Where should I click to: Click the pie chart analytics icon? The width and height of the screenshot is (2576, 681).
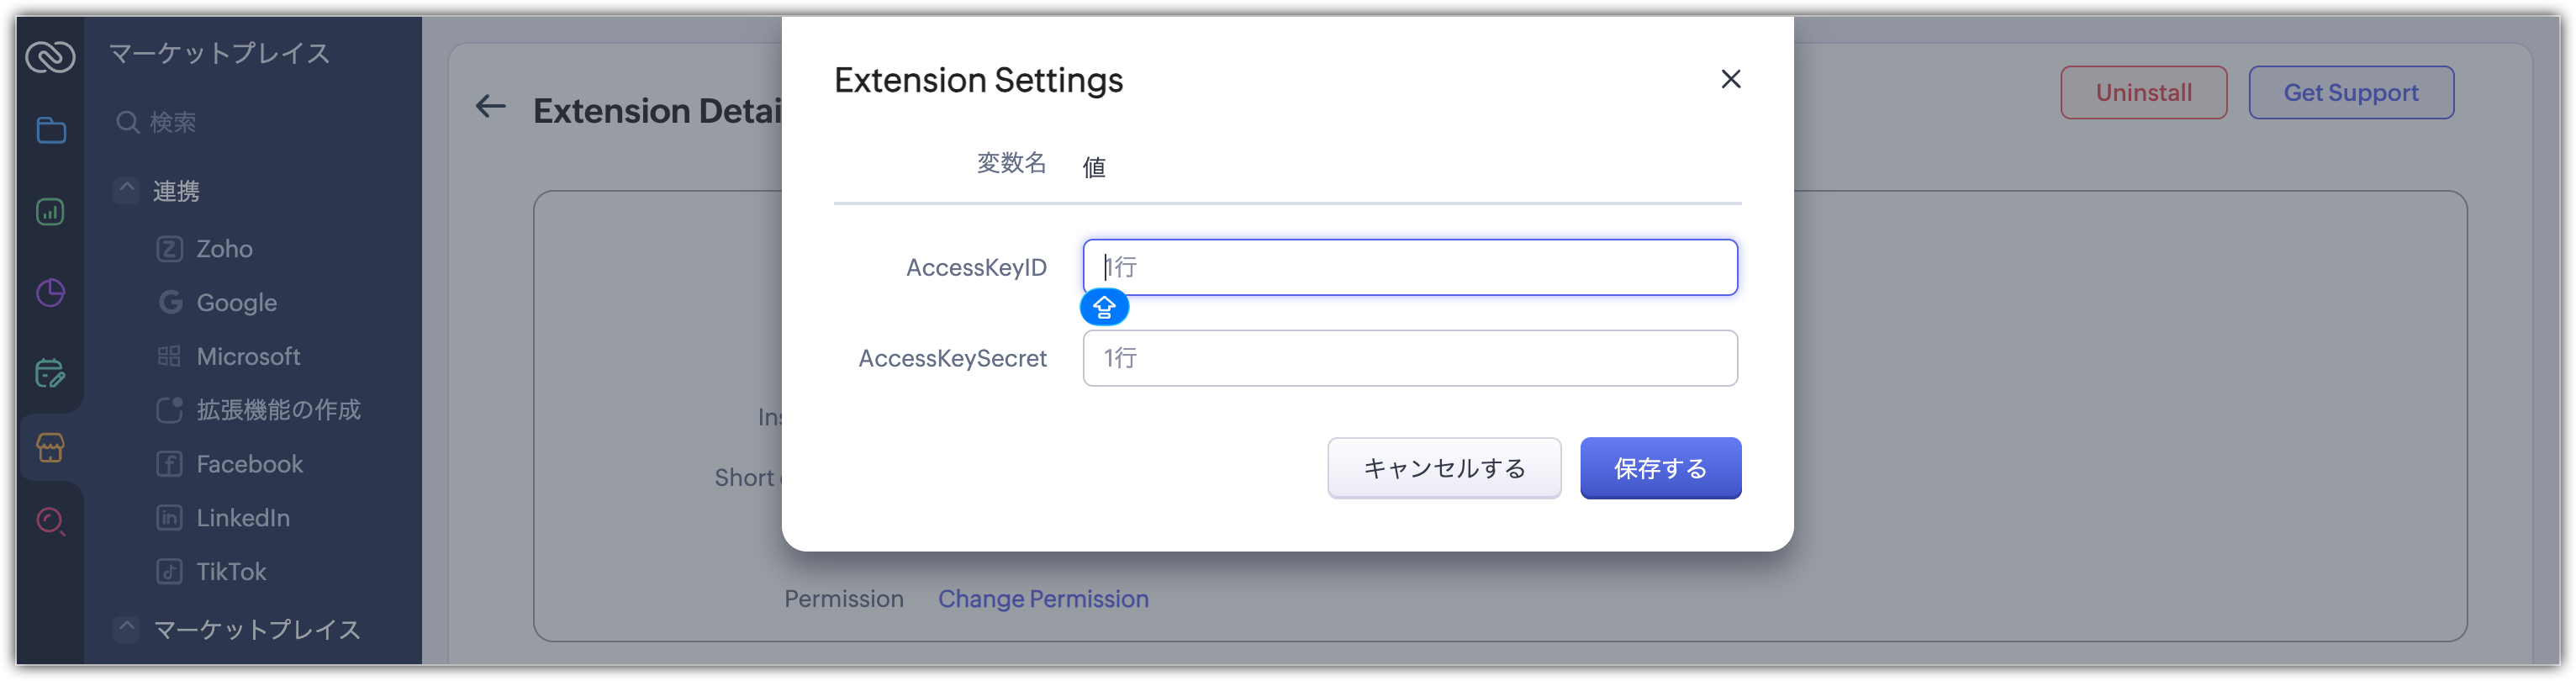click(x=51, y=293)
